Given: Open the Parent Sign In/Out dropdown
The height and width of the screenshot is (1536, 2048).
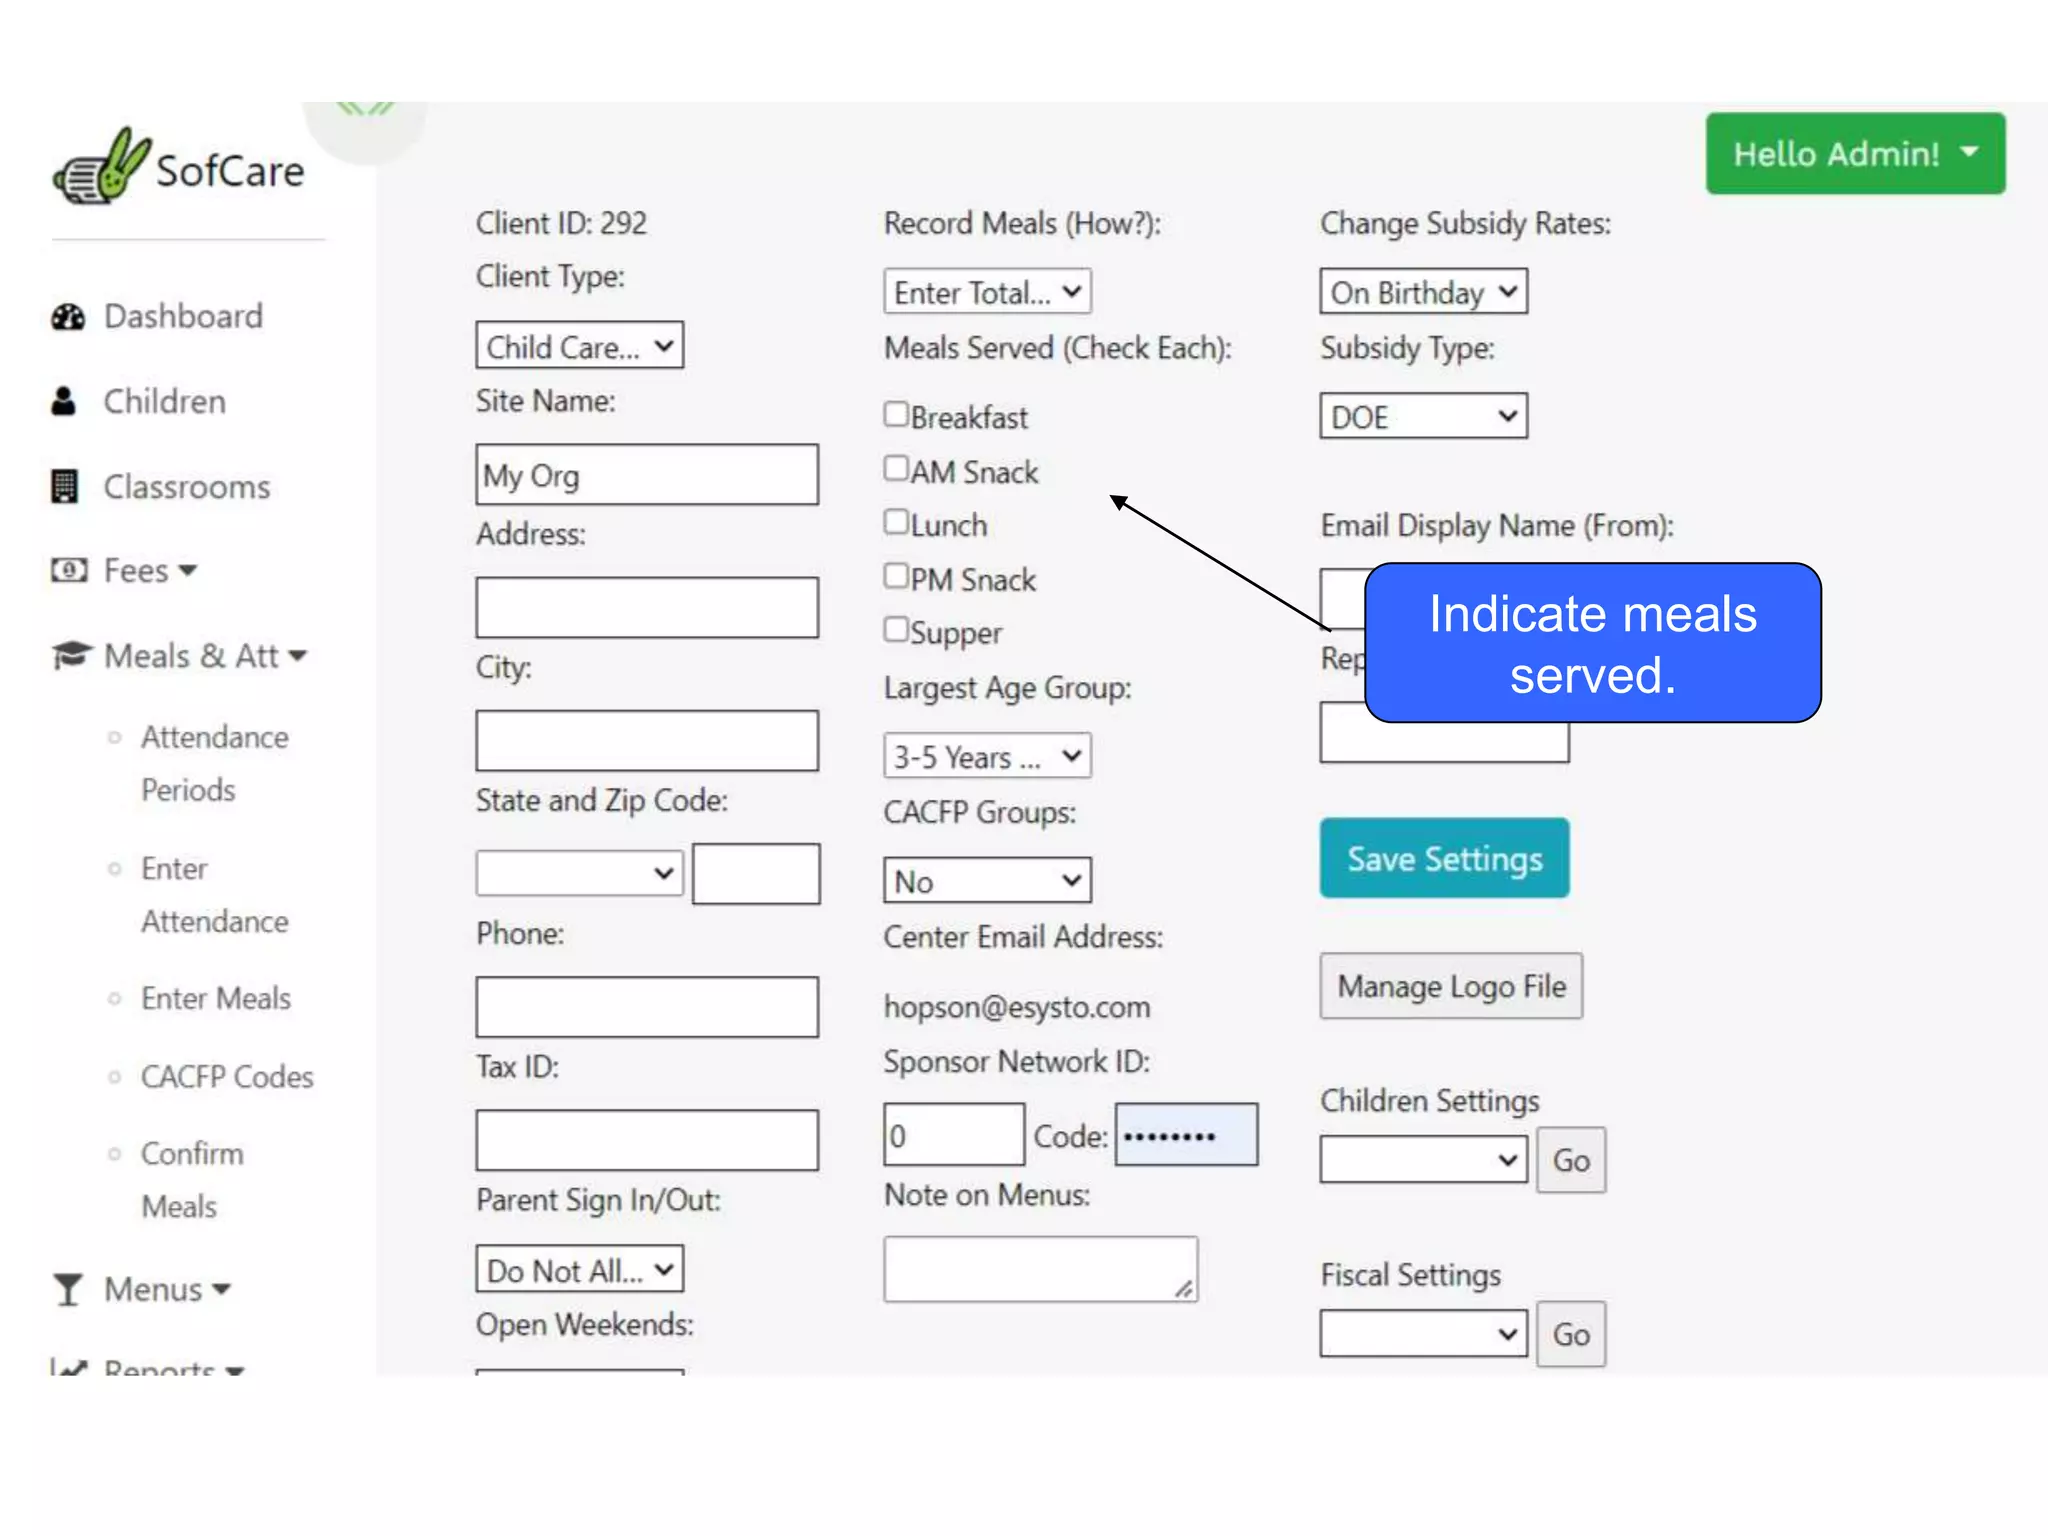Looking at the screenshot, I should click(580, 1270).
